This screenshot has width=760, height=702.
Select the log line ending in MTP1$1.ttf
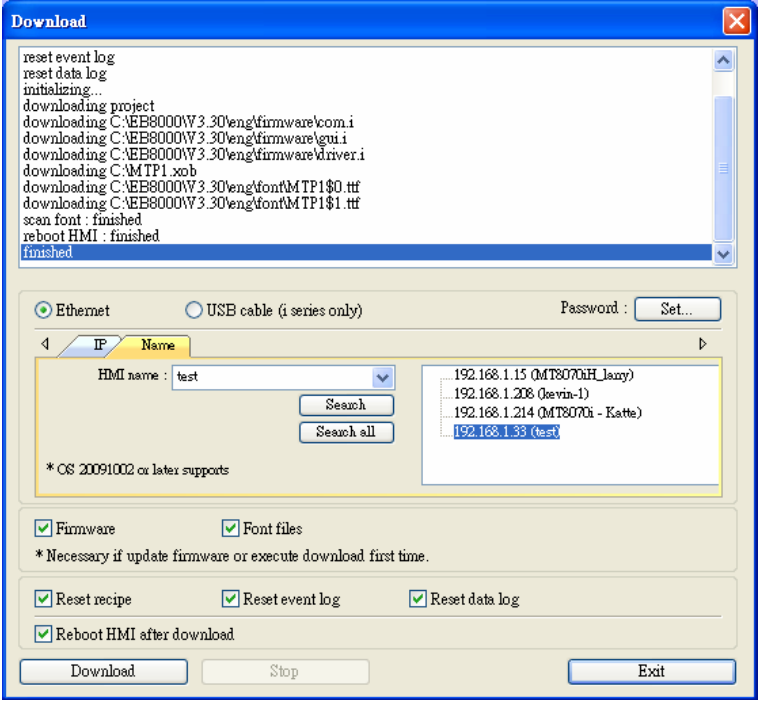pyautogui.click(x=366, y=203)
